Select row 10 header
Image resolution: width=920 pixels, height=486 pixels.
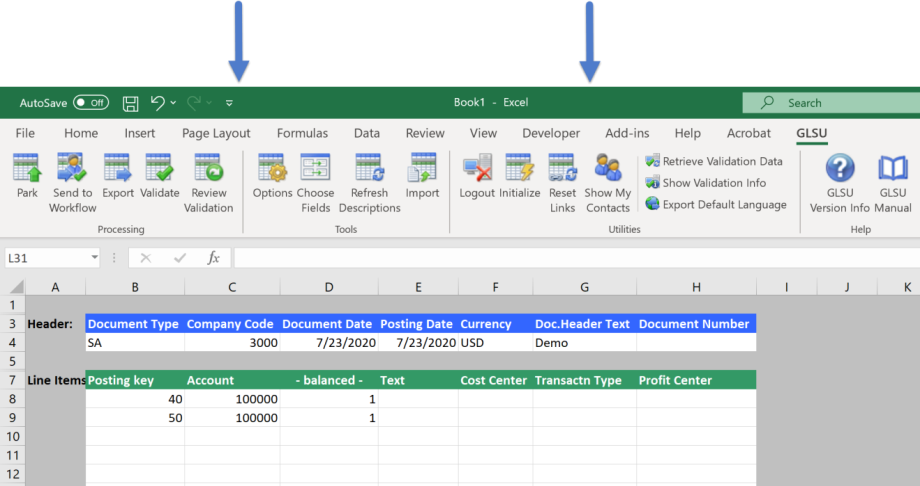(x=12, y=437)
